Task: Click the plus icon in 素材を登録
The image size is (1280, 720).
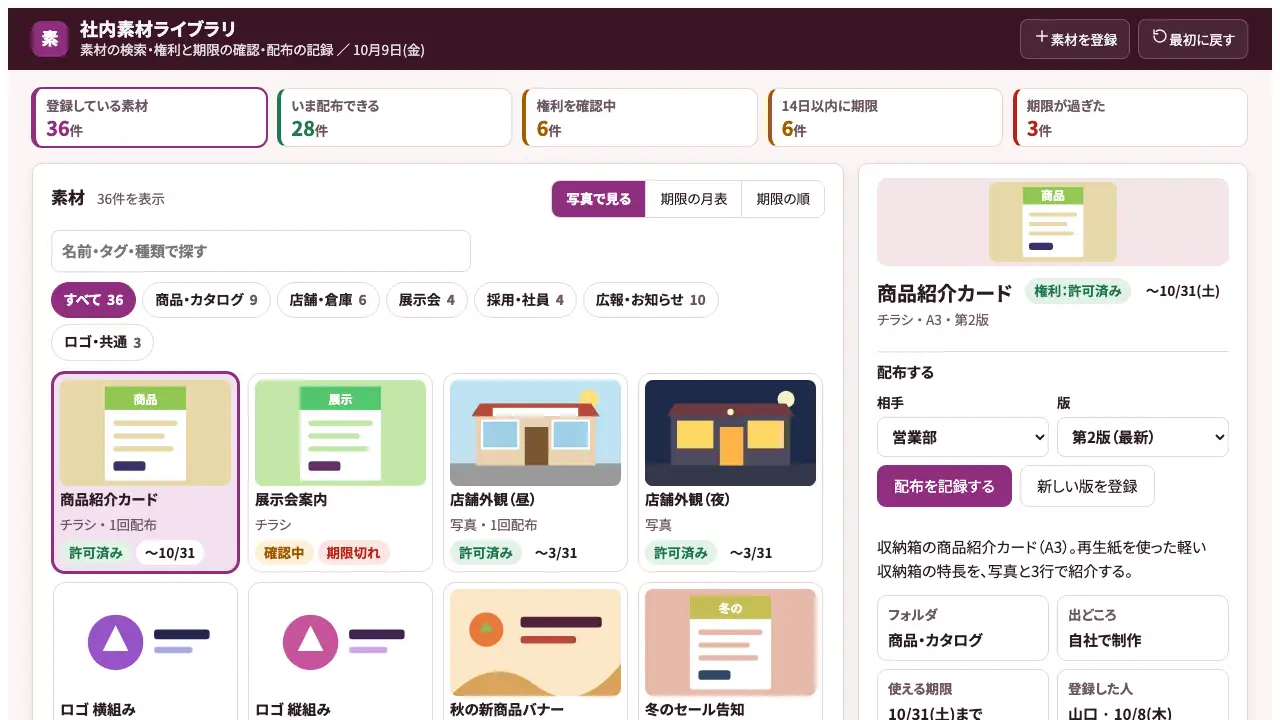Action: [1041, 38]
